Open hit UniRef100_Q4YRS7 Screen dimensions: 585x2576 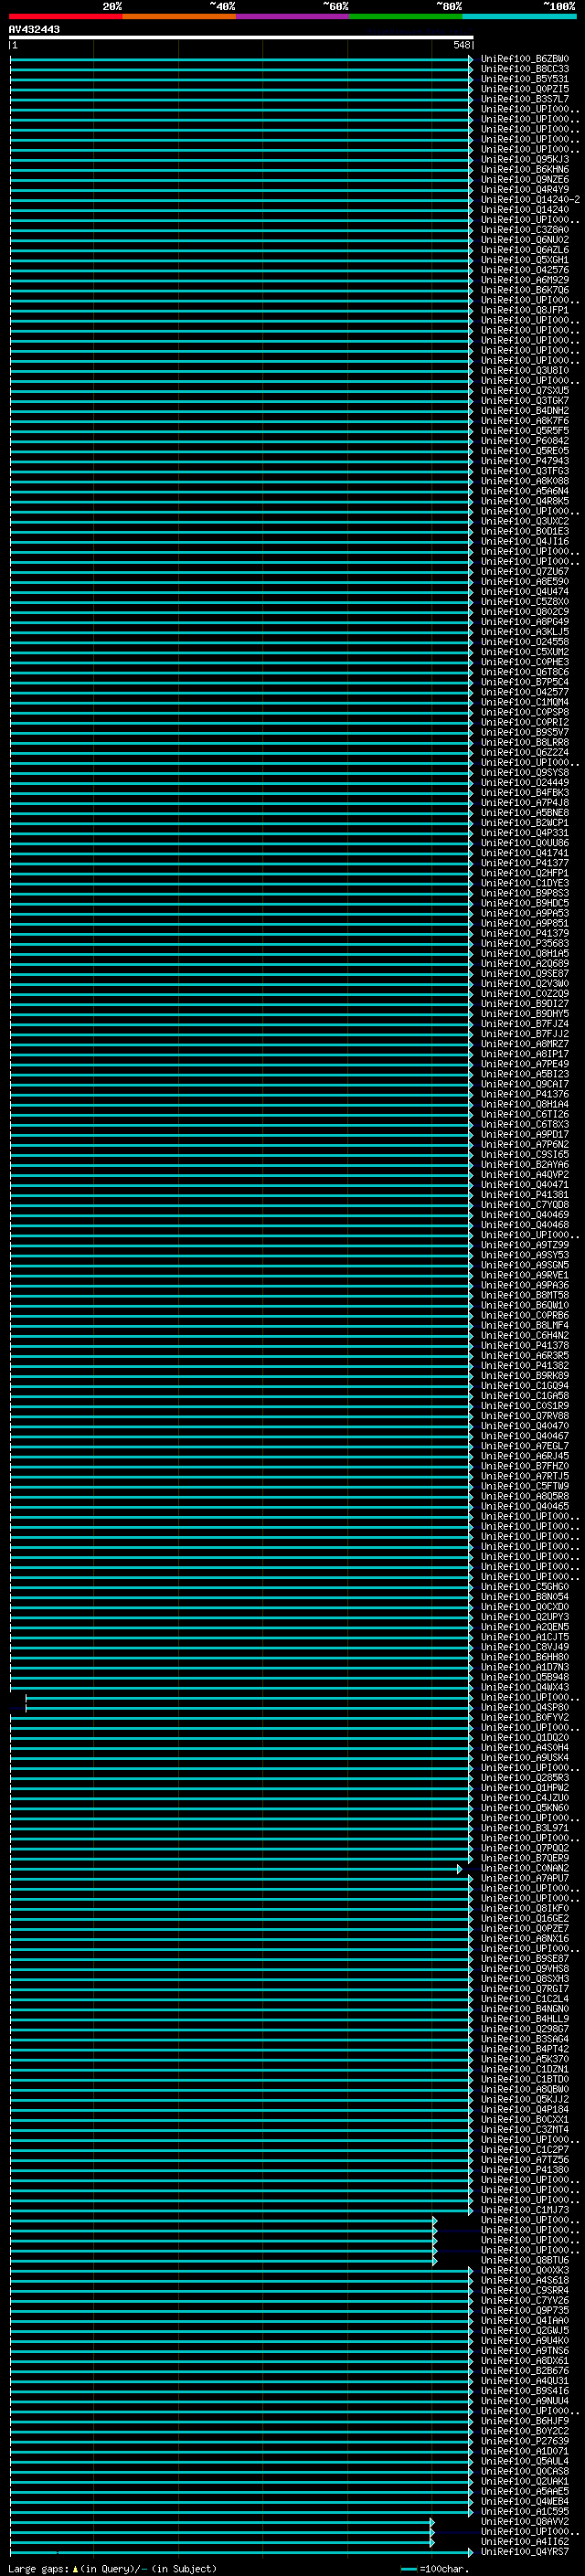point(525,2552)
